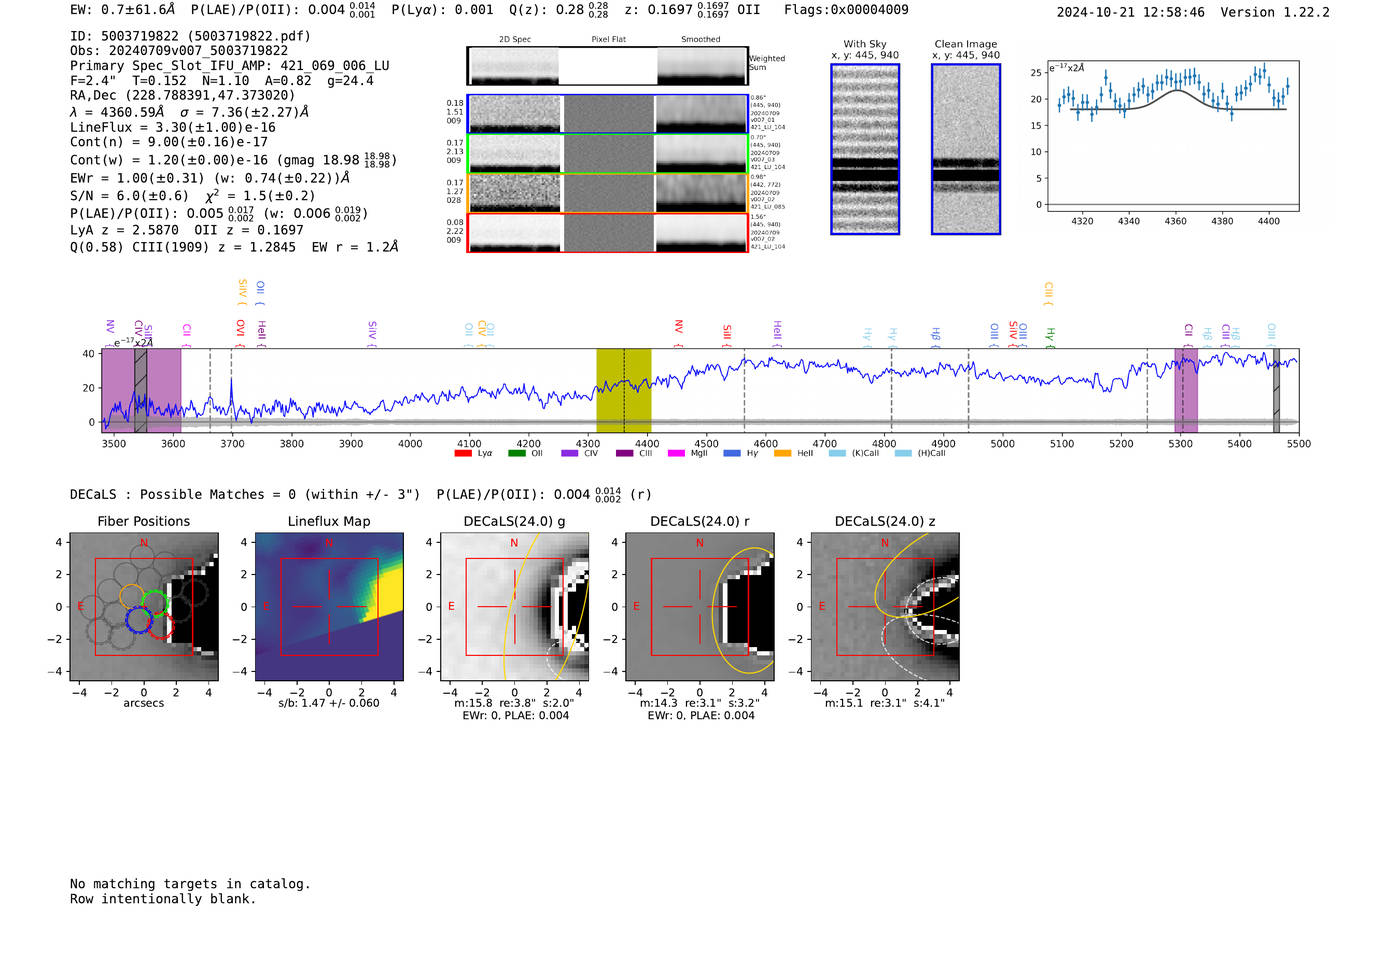This screenshot has height=953, width=1400.
Task: Select the With Sky image cutout
Action: (x=865, y=149)
